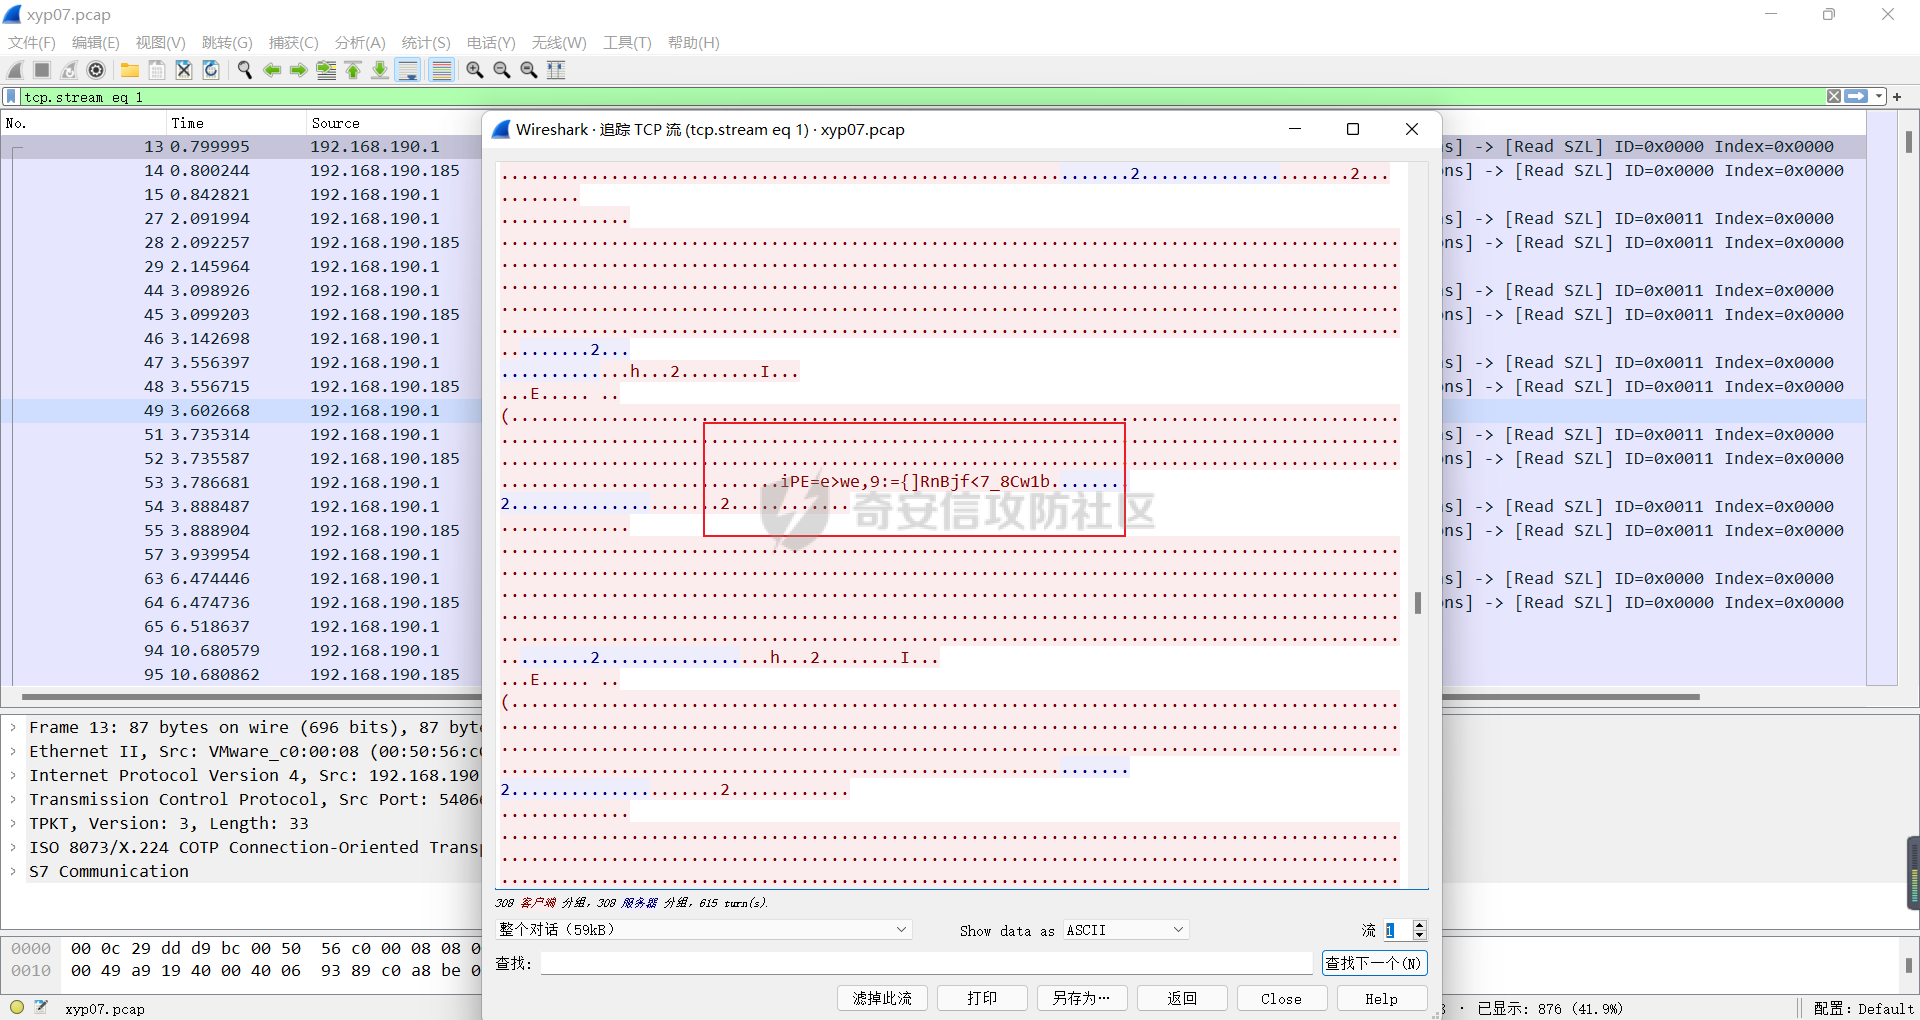Viewport: 1920px width, 1020px height.
Task: Clear the display filter with X icon
Action: 1834,97
